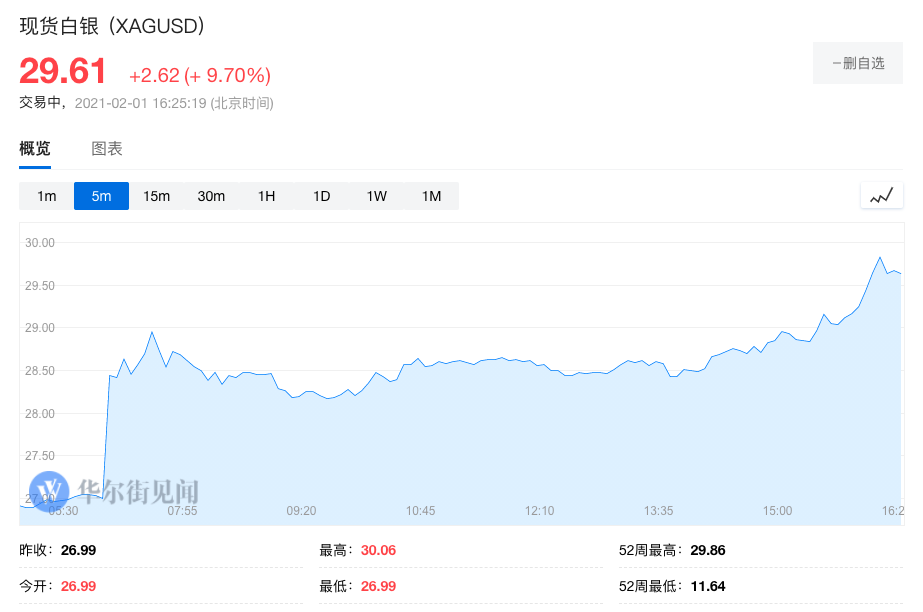Remove from watchlist via 删自选 button
Screen dimensions: 923x612
tap(858, 63)
